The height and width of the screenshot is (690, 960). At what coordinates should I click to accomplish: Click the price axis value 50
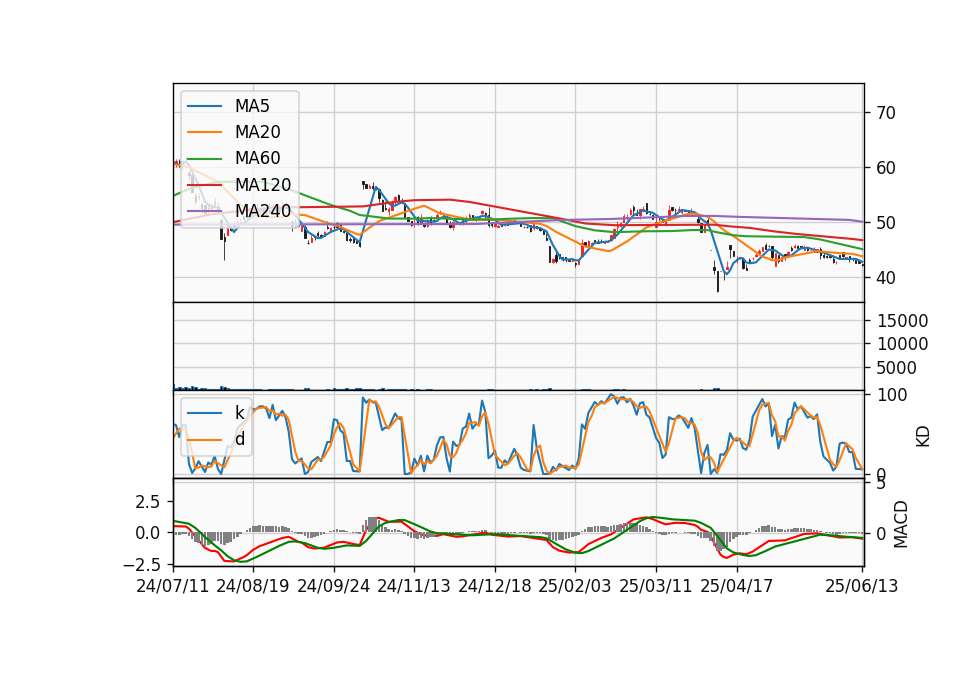tap(886, 223)
